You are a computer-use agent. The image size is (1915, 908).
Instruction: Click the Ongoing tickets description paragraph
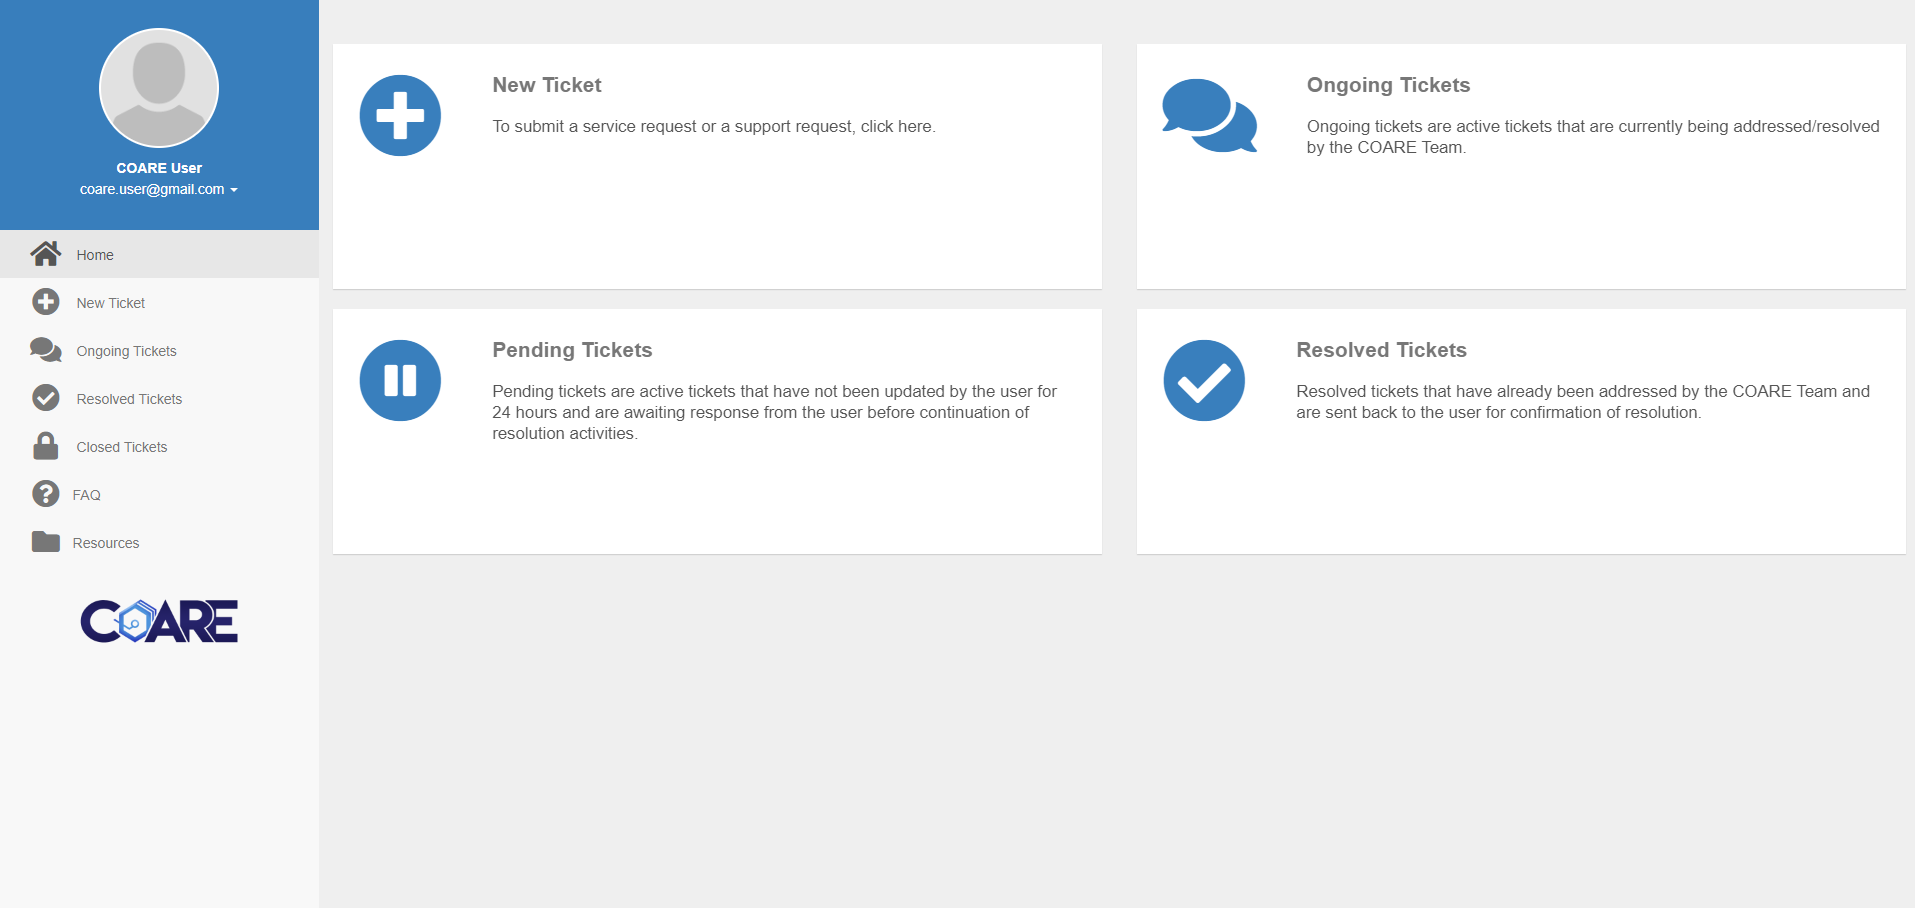click(1593, 136)
